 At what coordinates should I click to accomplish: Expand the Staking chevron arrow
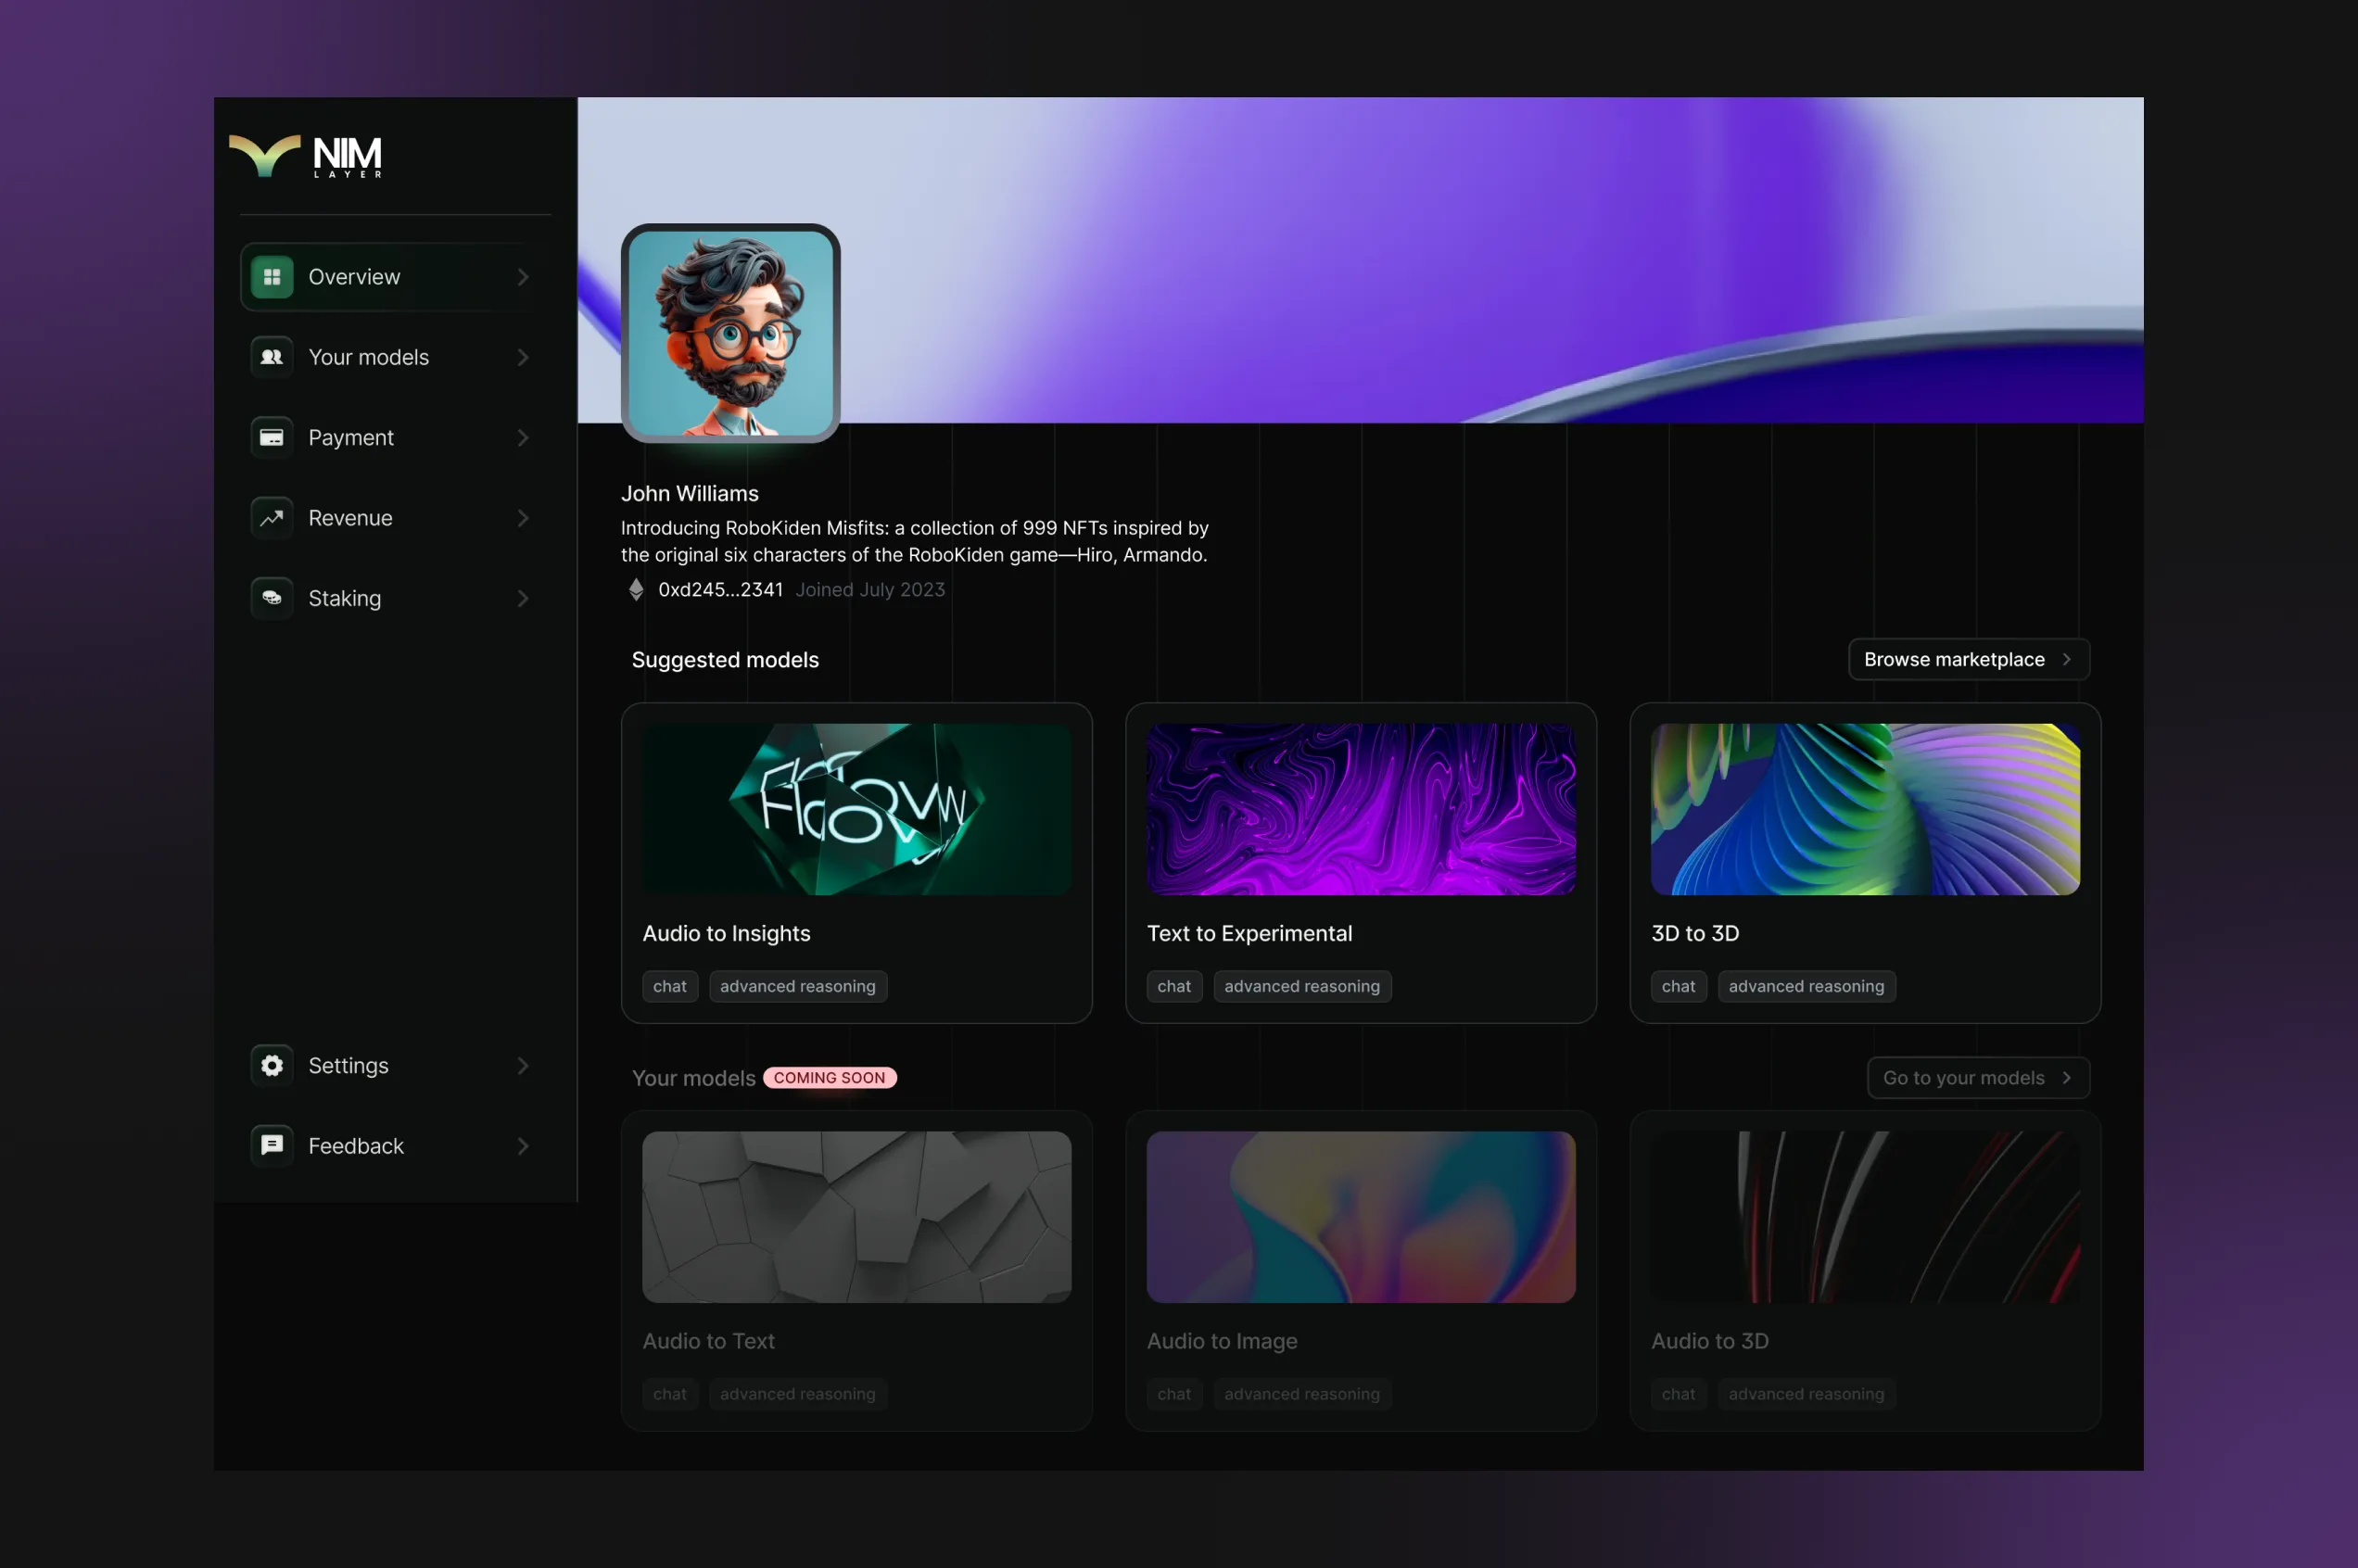[x=523, y=599]
